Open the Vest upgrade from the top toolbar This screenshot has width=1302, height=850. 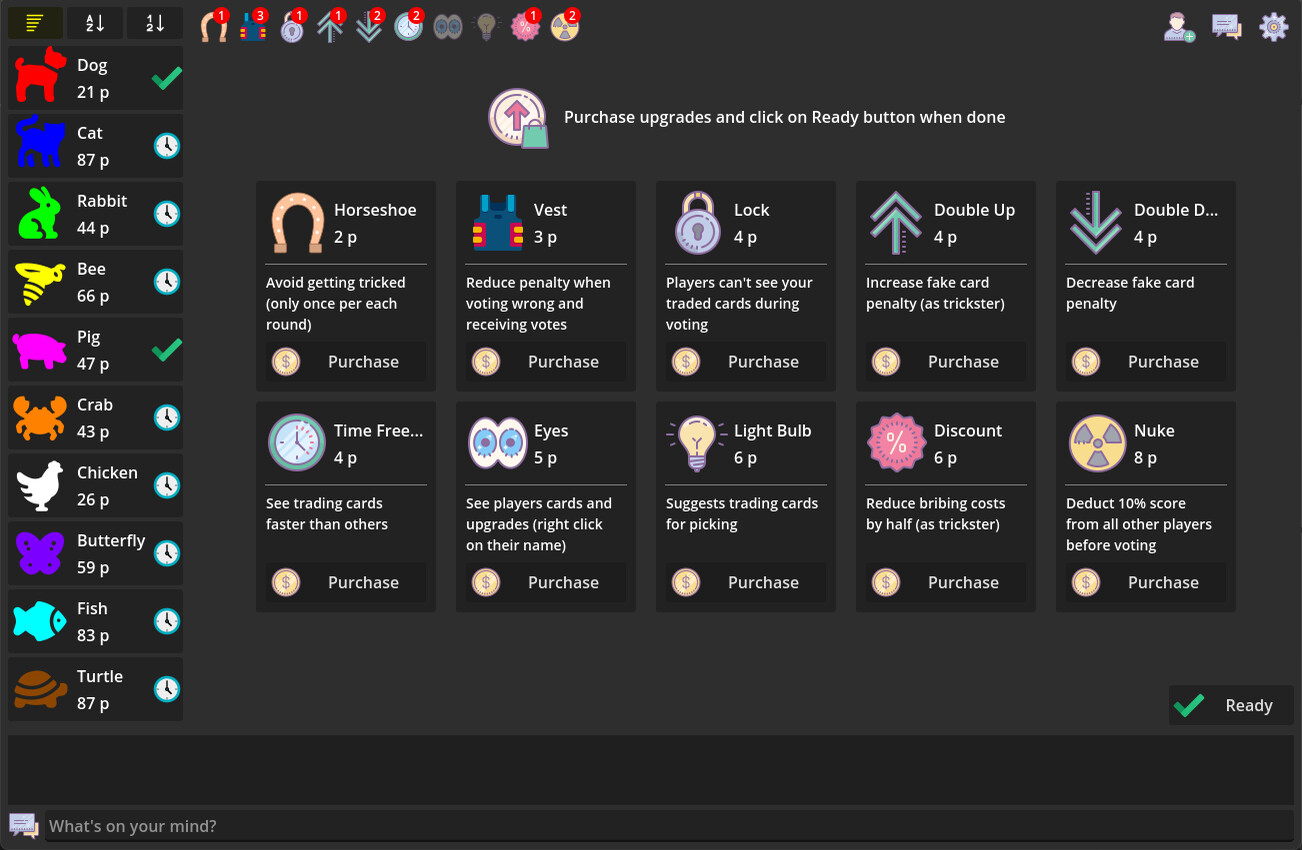coord(253,25)
